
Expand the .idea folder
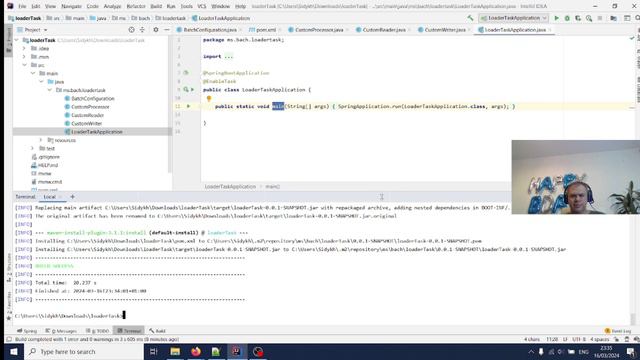click(24, 49)
